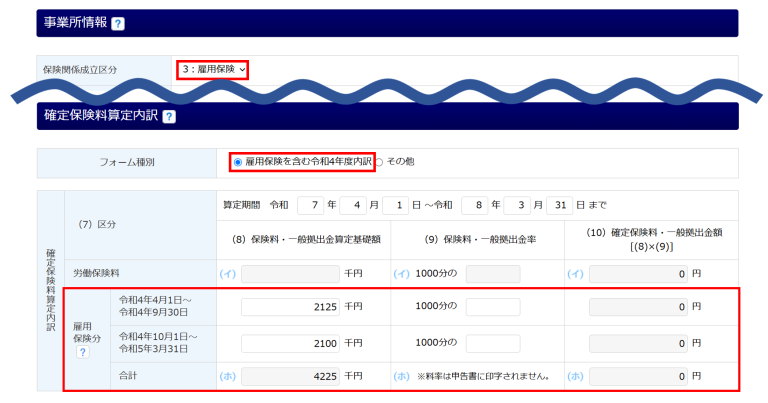Viewport: 768px width, 403px height.
Task: Click the end year field showing 8
Action: coord(475,205)
